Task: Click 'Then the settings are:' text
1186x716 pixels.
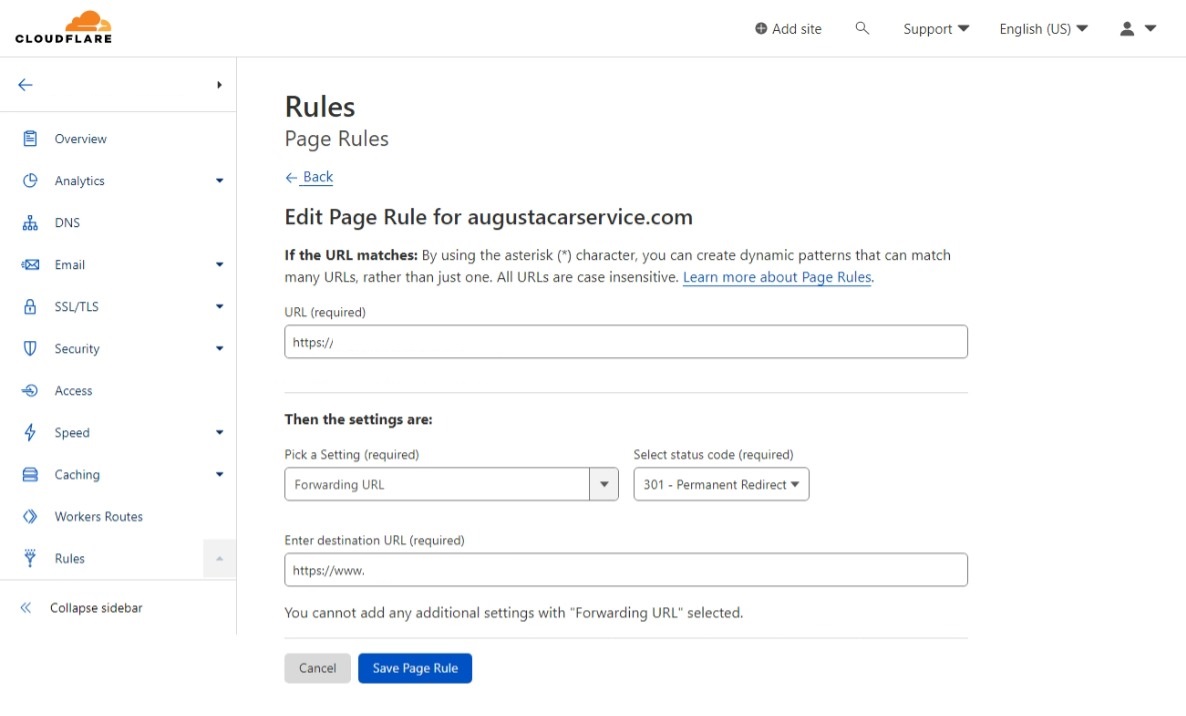Action: [x=359, y=420]
